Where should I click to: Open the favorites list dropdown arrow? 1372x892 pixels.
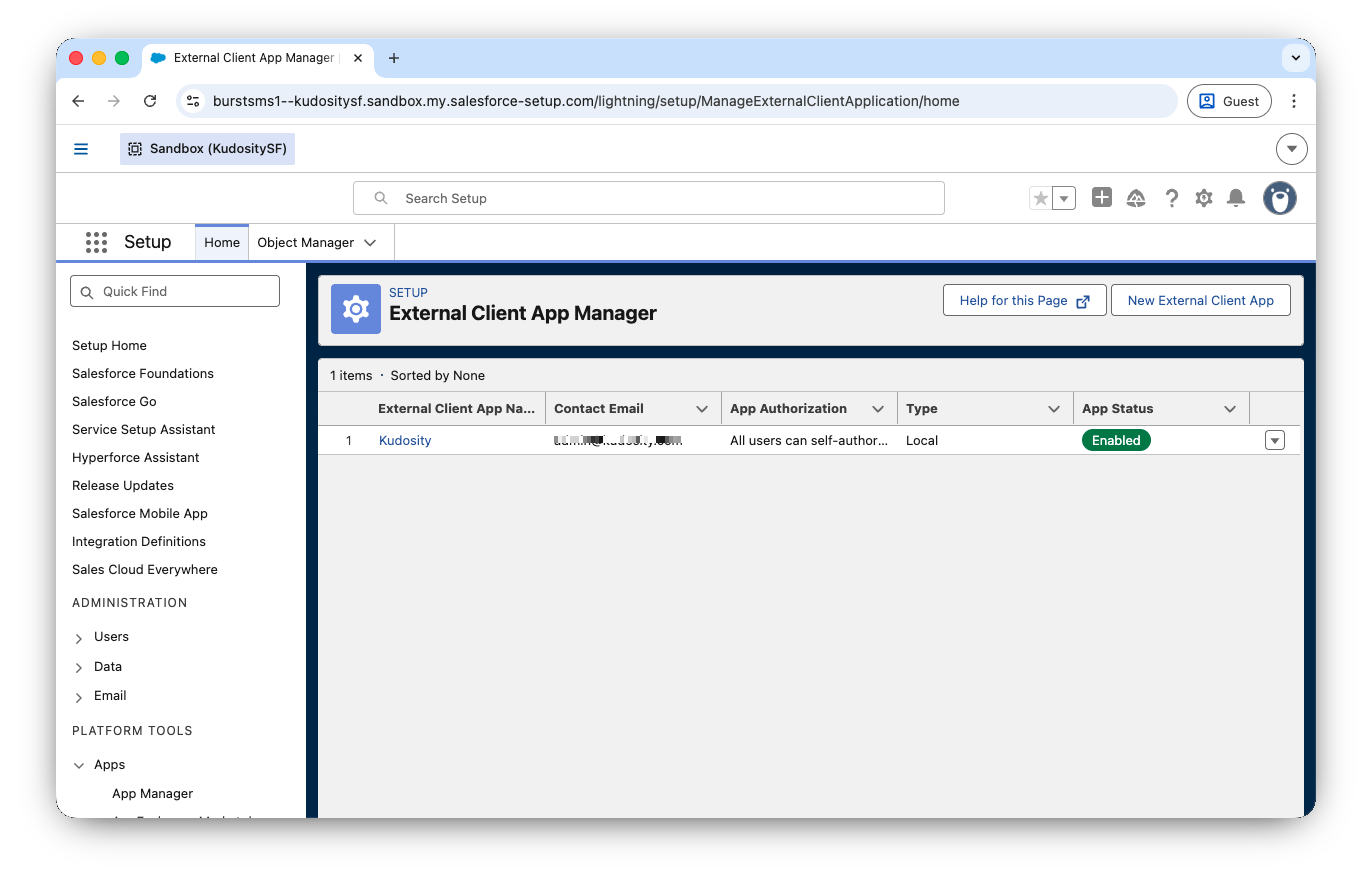pos(1064,198)
